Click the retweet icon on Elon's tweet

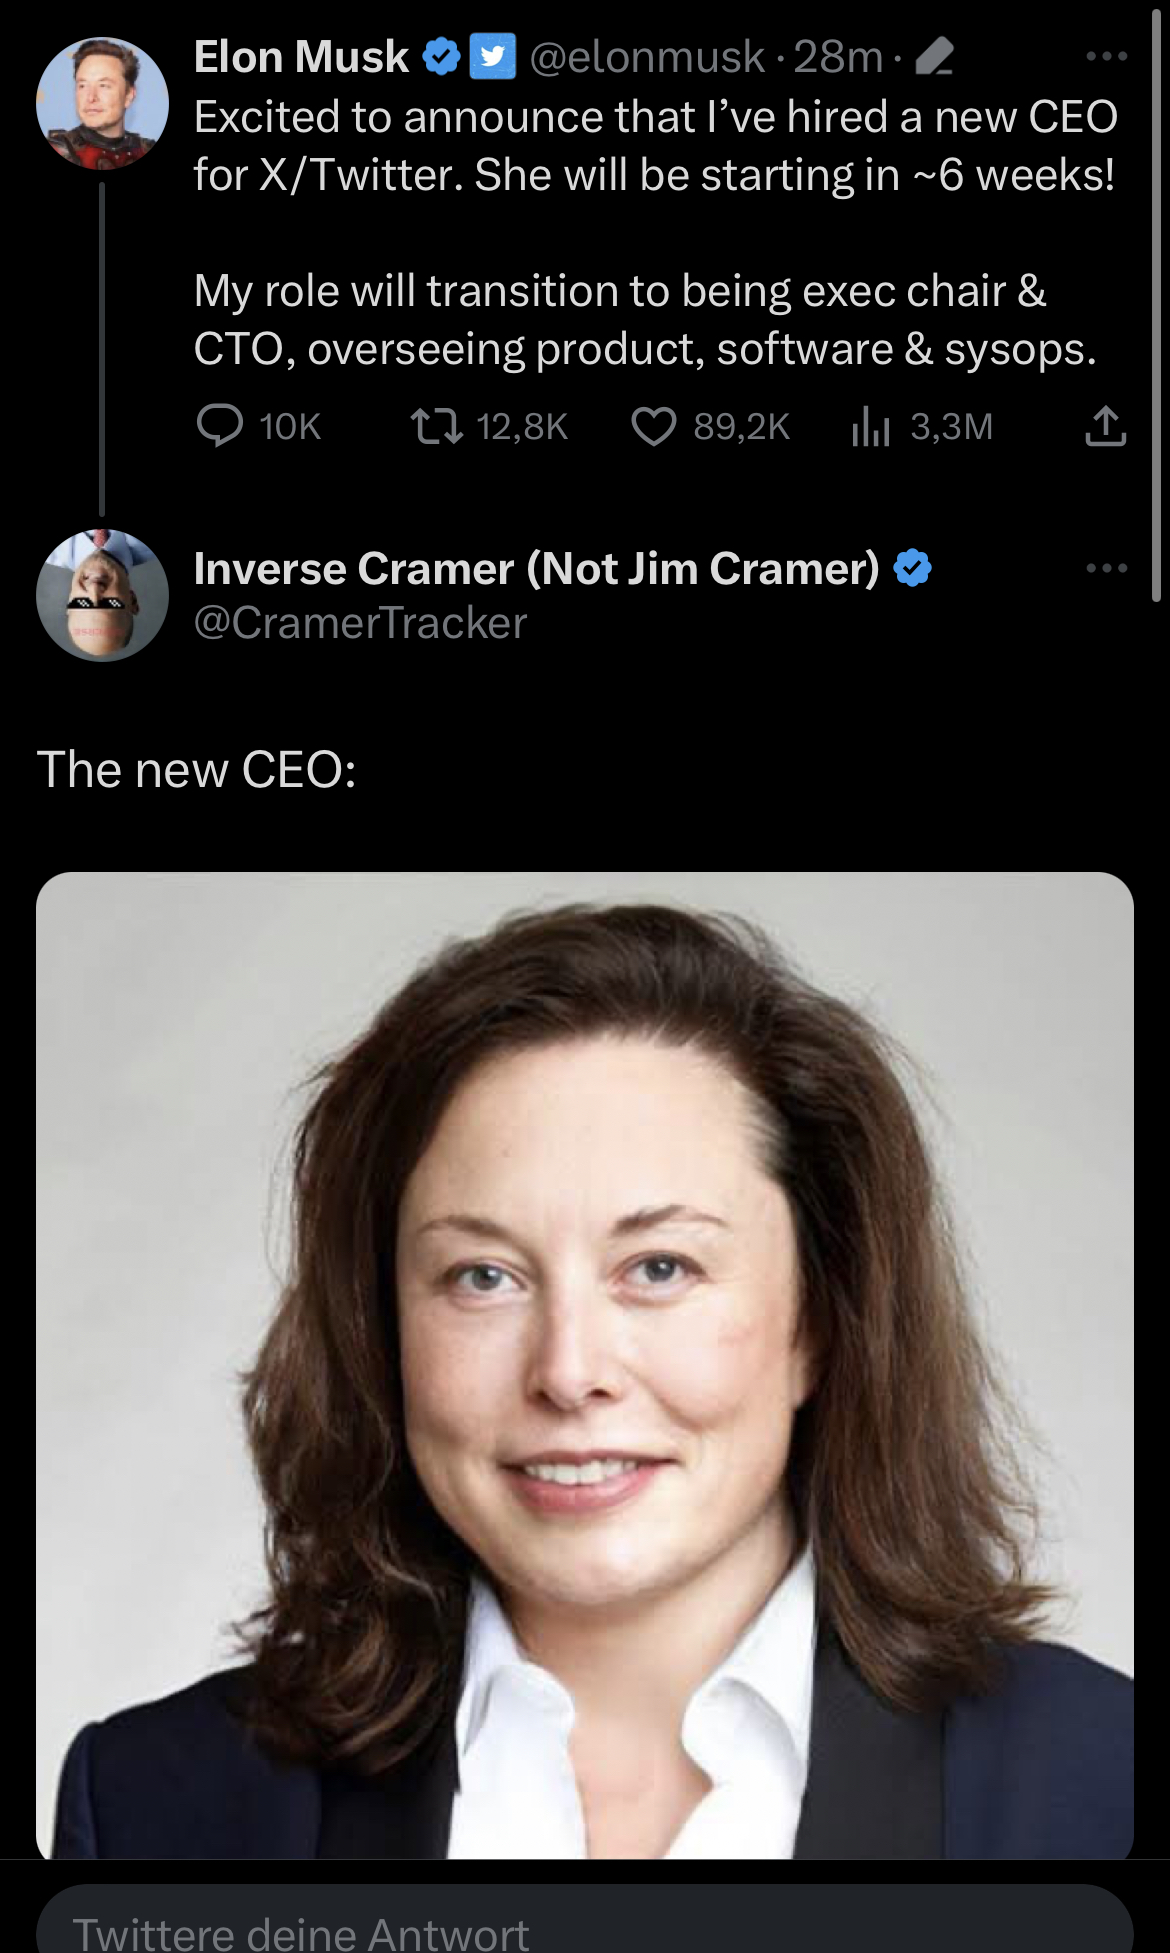437,426
